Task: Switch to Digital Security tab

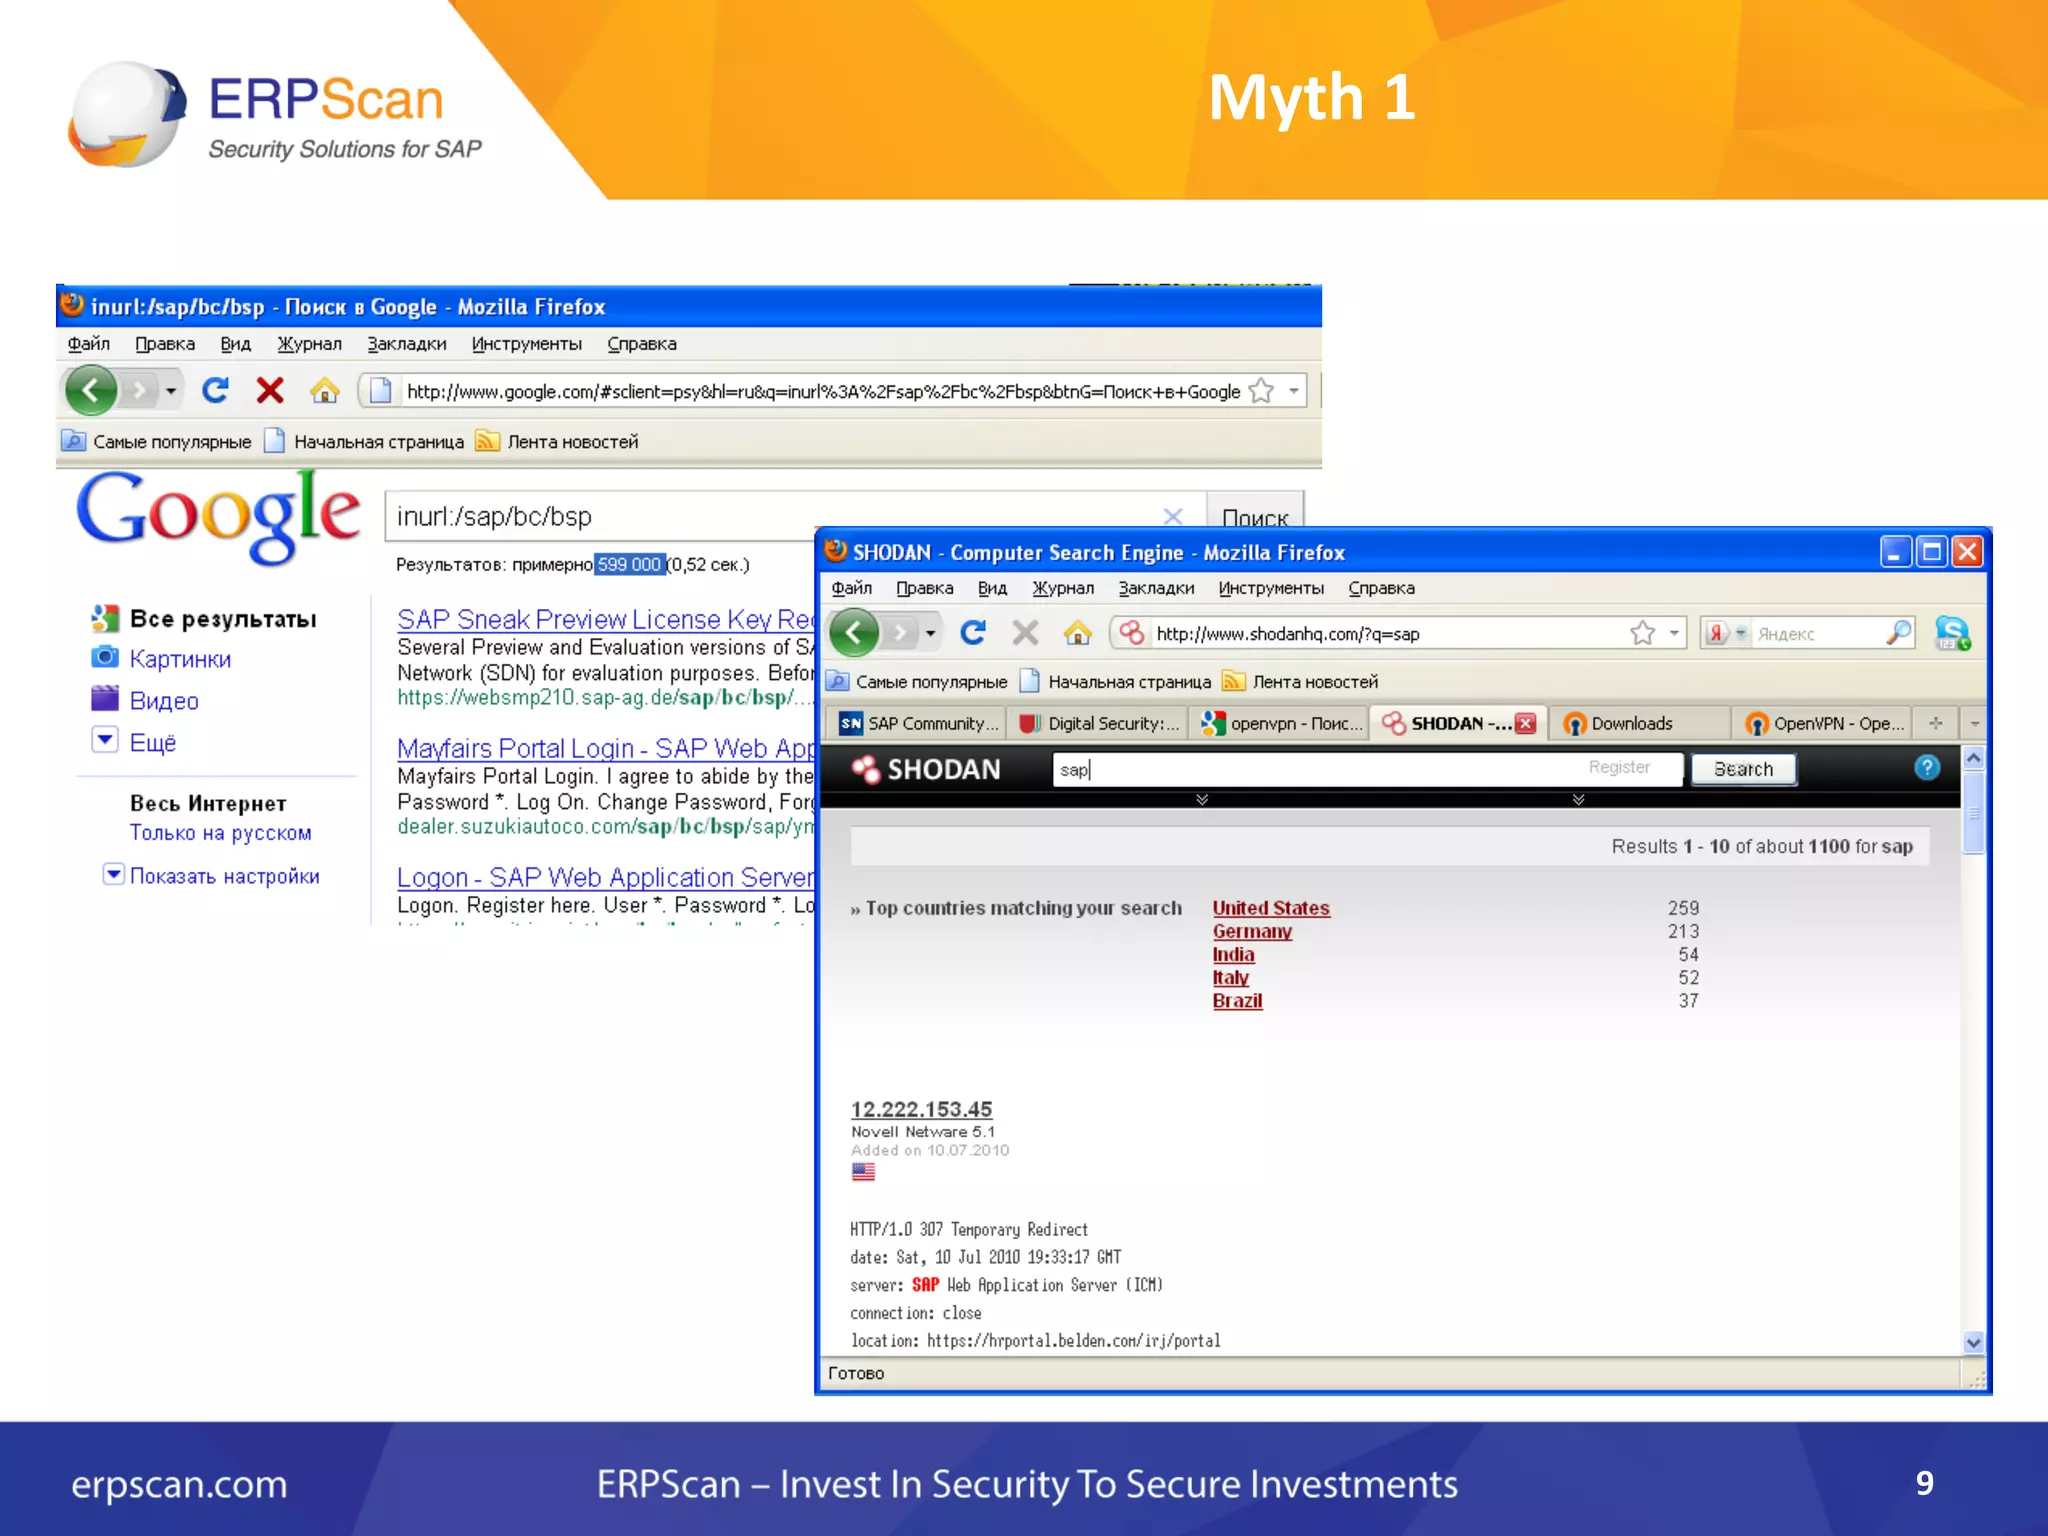Action: [1098, 723]
